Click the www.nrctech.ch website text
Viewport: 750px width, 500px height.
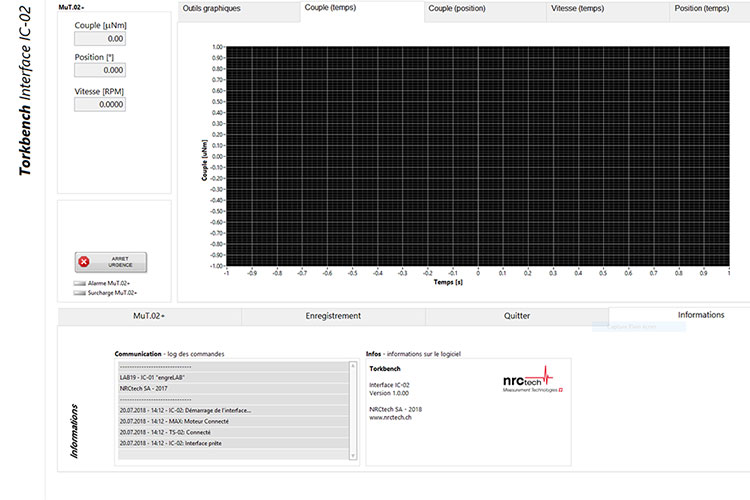pyautogui.click(x=390, y=418)
